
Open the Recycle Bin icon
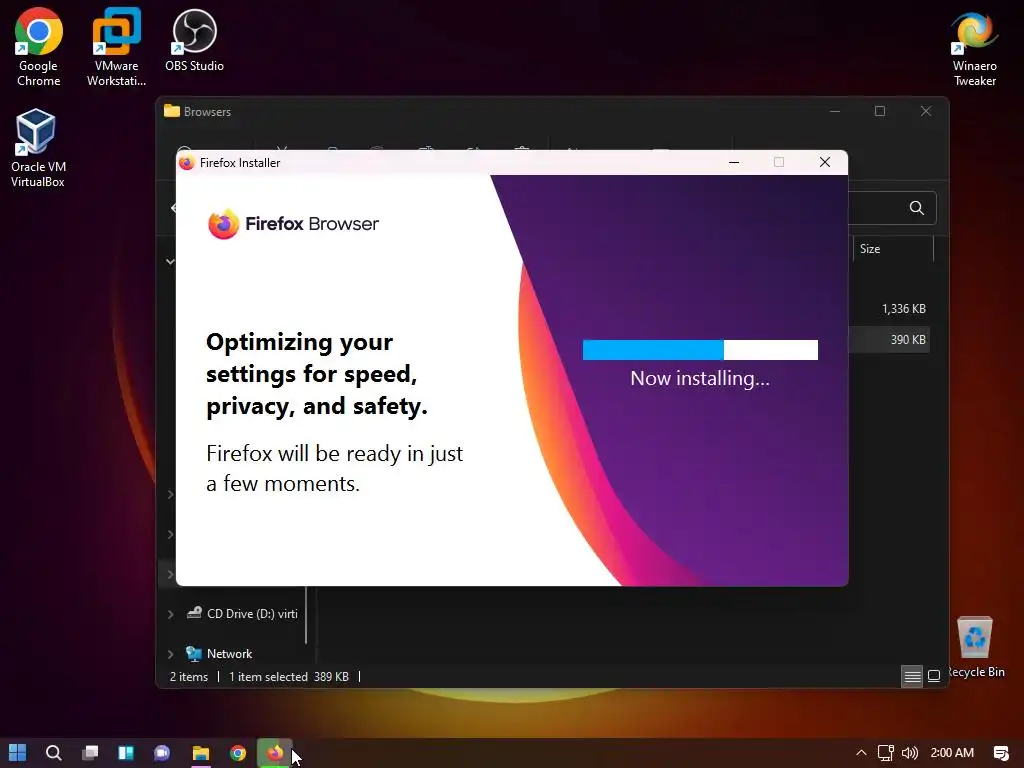[975, 647]
